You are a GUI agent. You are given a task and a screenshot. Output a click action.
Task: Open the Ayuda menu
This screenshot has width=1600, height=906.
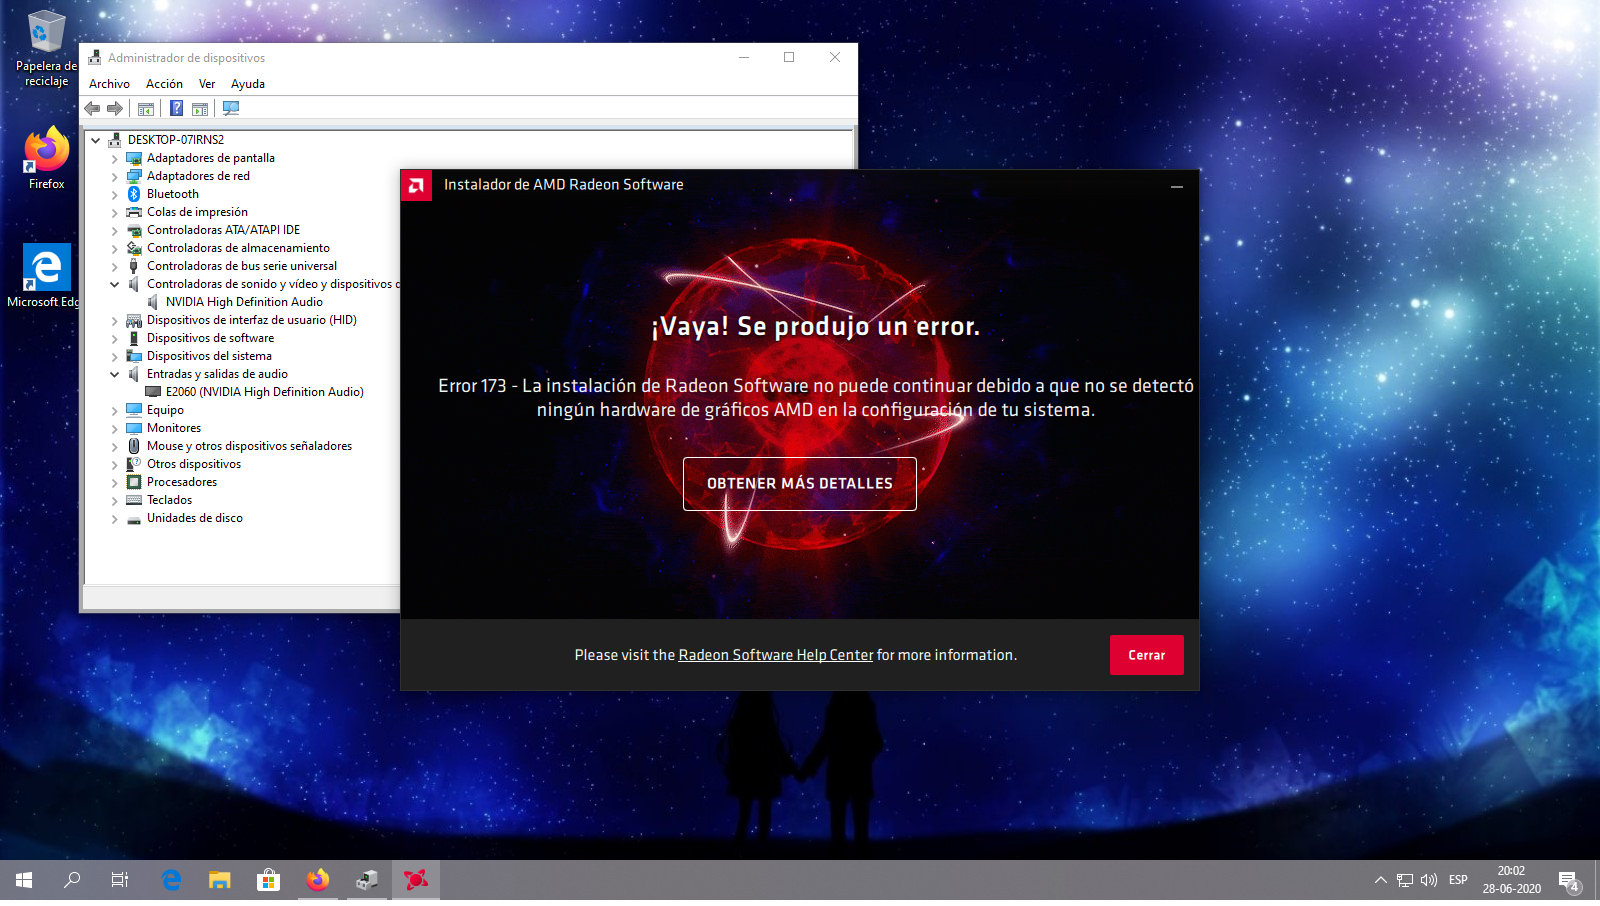(x=248, y=84)
